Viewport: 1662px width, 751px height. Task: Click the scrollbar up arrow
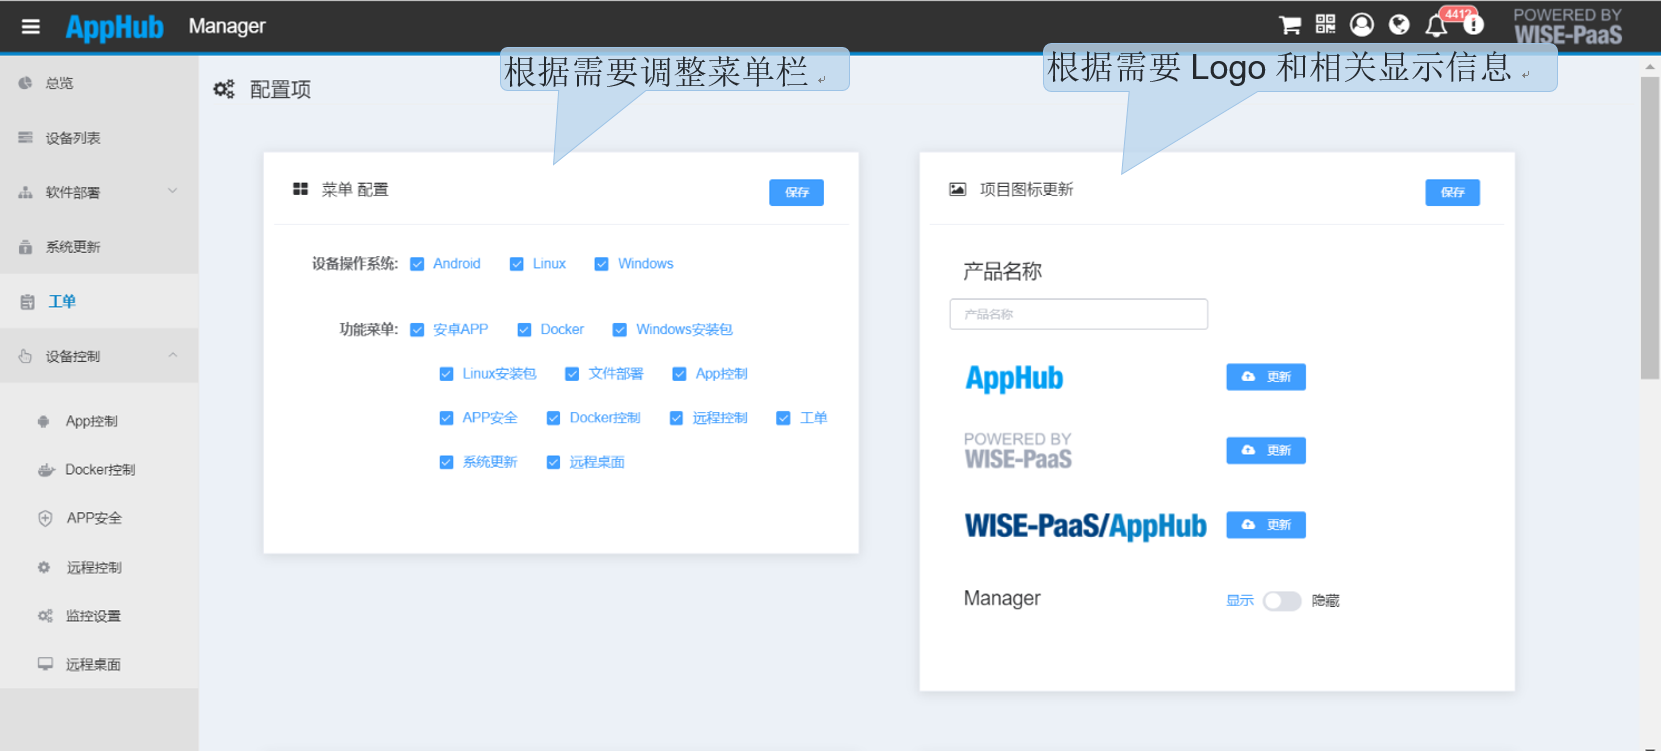coord(1650,66)
